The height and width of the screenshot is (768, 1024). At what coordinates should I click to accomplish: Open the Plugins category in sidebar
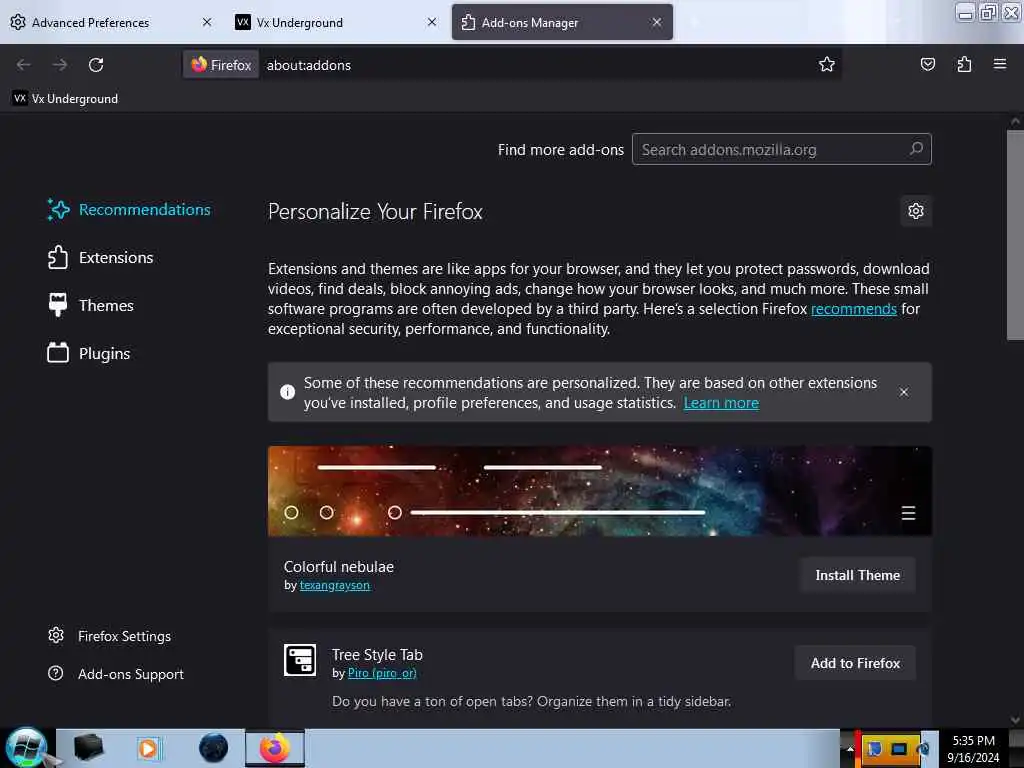(89, 353)
